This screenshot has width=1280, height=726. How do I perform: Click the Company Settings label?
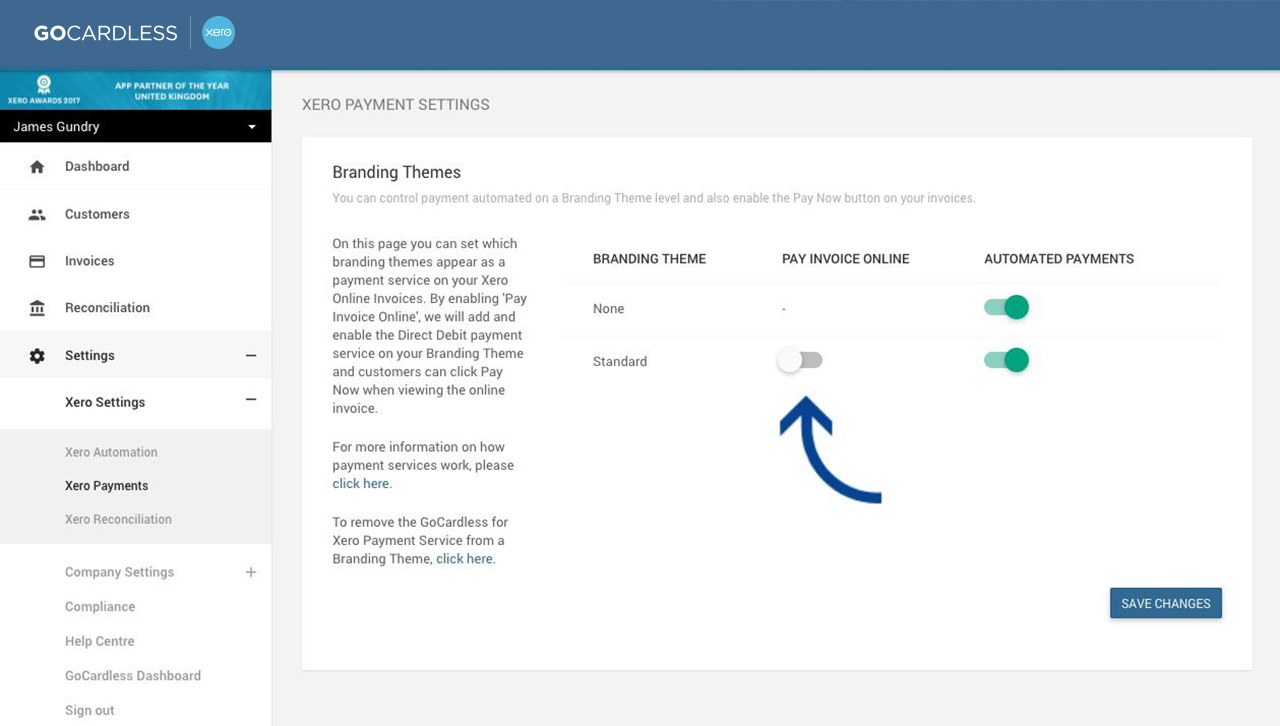(x=119, y=572)
